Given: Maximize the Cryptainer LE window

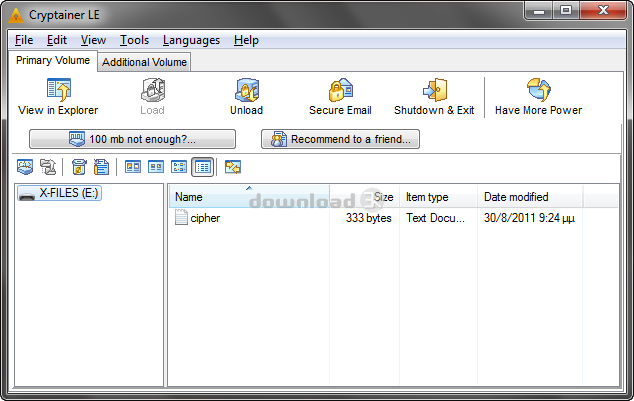Looking at the screenshot, I should tap(566, 10).
